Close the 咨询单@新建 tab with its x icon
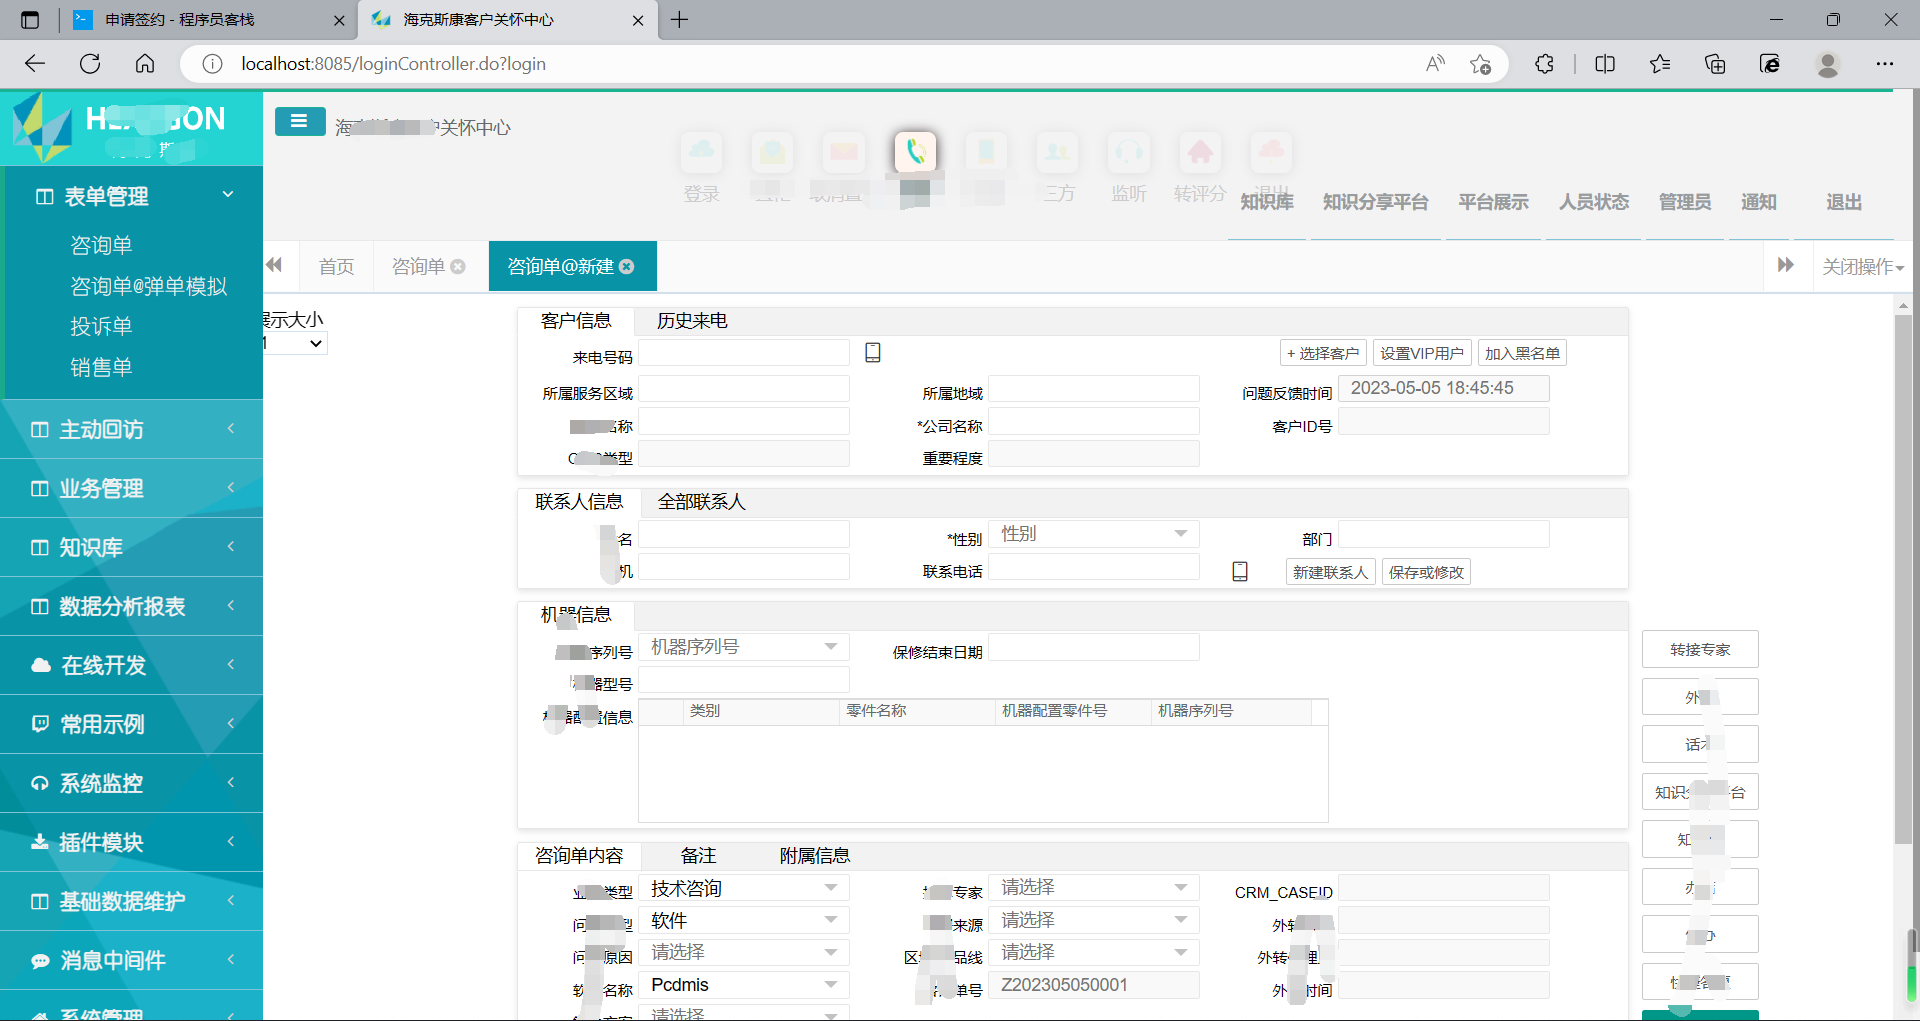Image resolution: width=1920 pixels, height=1021 pixels. (x=627, y=266)
